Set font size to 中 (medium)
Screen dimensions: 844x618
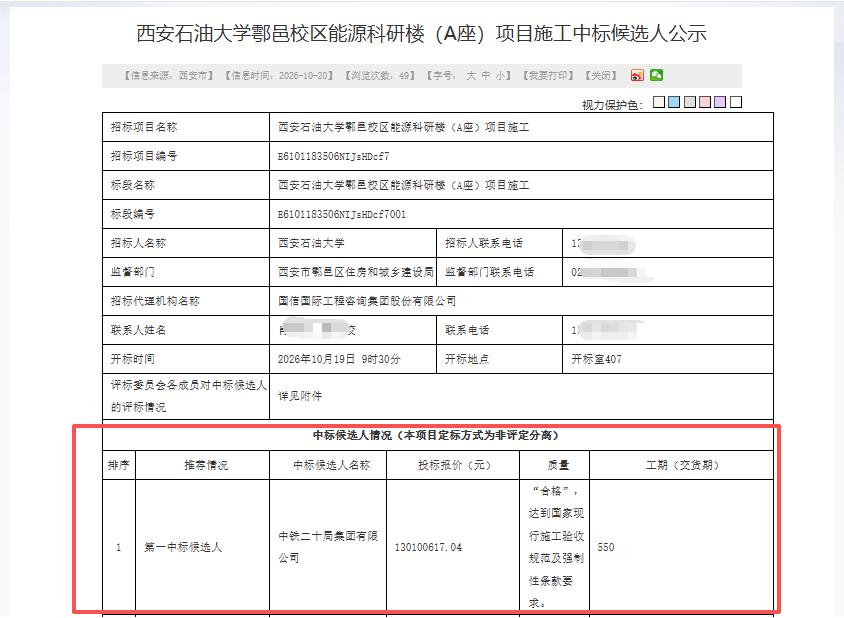click(486, 76)
